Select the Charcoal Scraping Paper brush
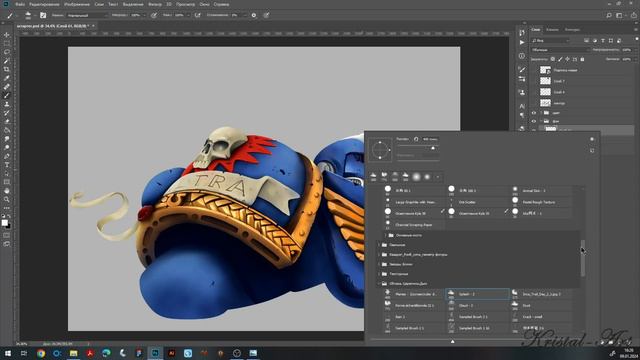 pos(414,225)
